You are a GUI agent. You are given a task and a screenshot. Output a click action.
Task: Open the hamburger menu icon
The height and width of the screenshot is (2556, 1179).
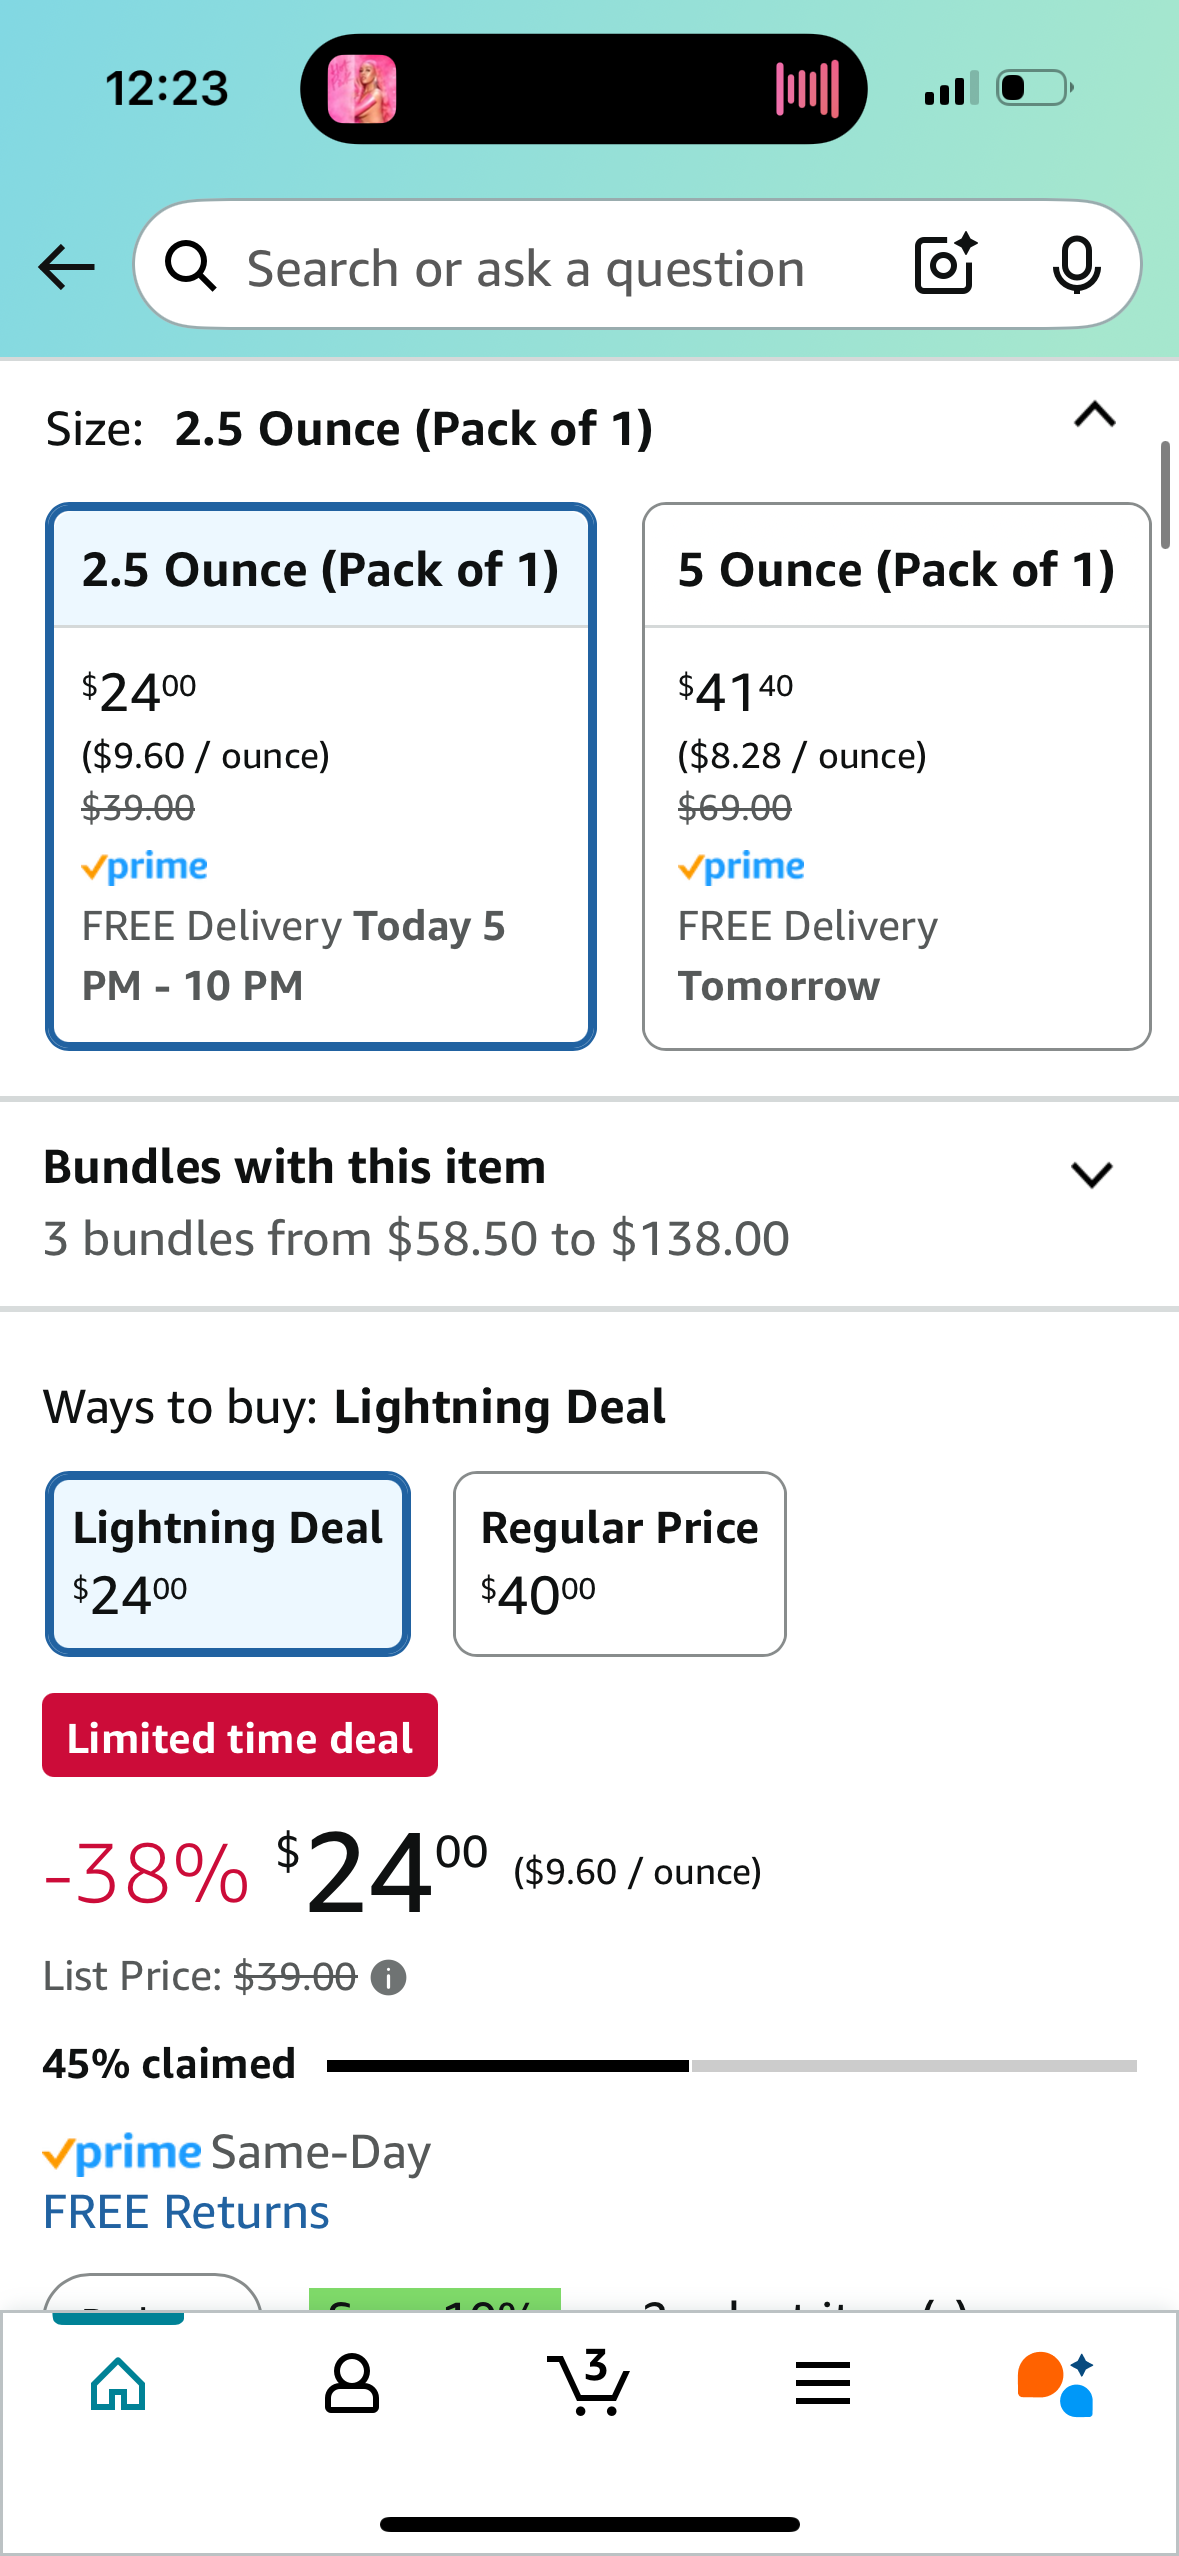pos(823,2384)
